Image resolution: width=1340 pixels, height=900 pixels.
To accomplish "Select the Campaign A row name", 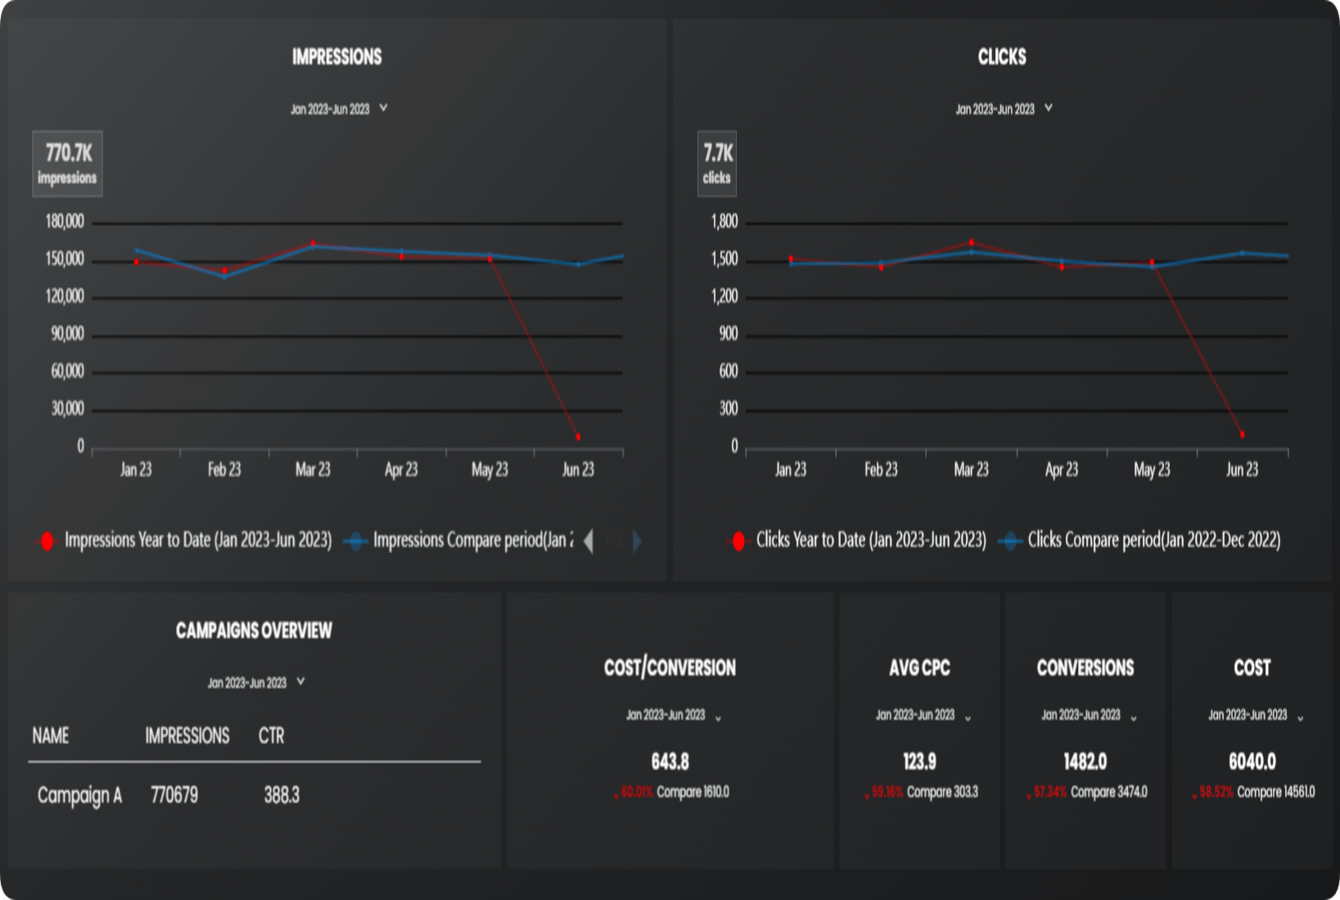I will (x=80, y=796).
